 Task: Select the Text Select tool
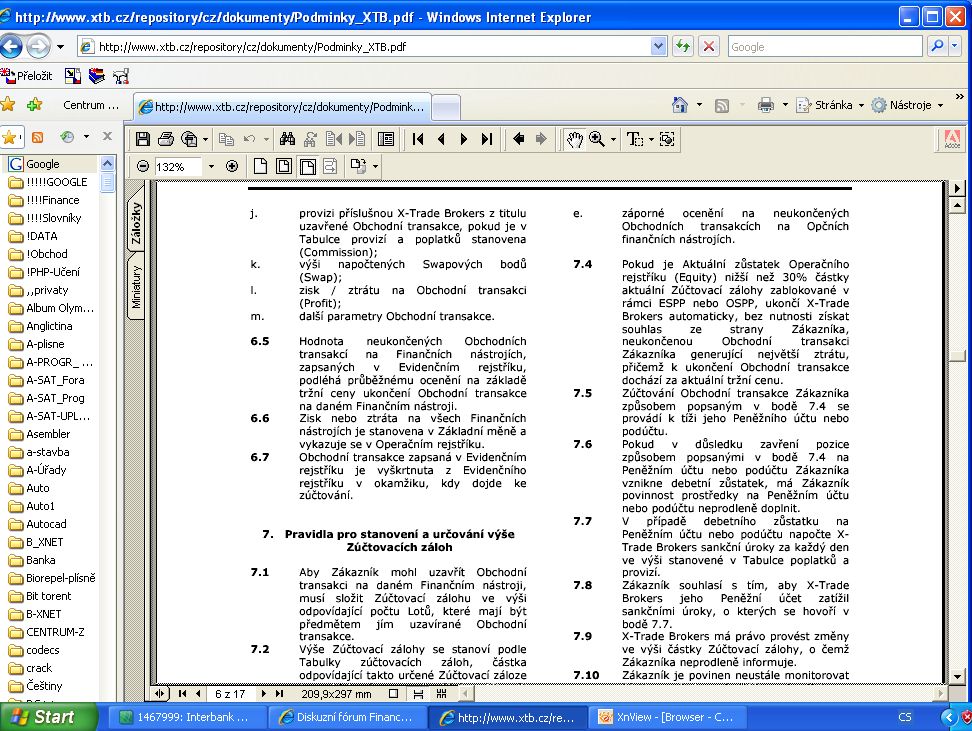click(634, 139)
